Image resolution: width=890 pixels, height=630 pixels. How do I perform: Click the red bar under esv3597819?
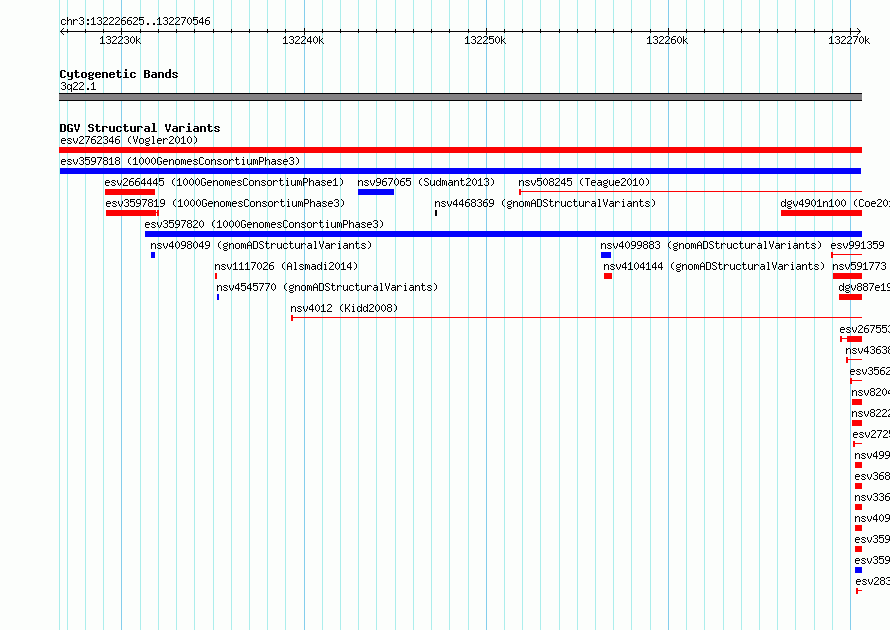(x=132, y=213)
